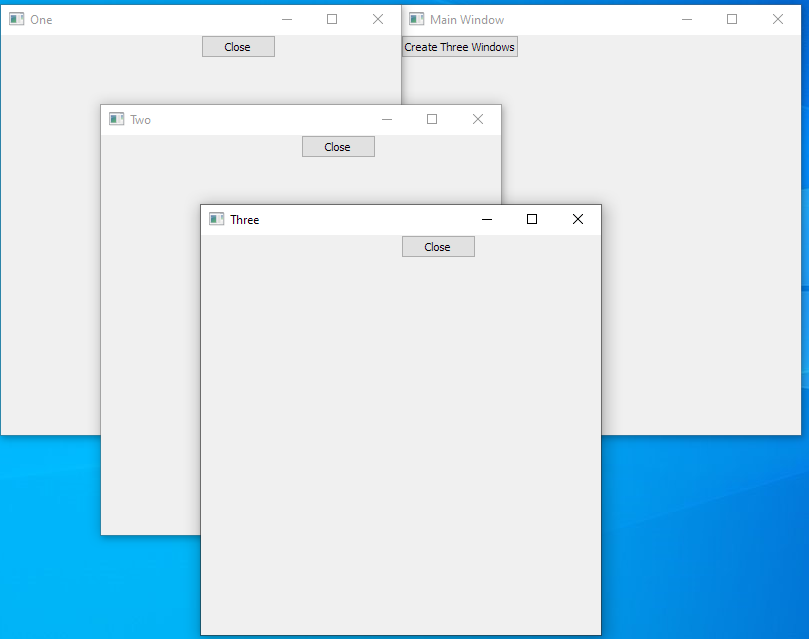Focus window Two by clicking its title text
The height and width of the screenshot is (639, 809).
[x=141, y=120]
